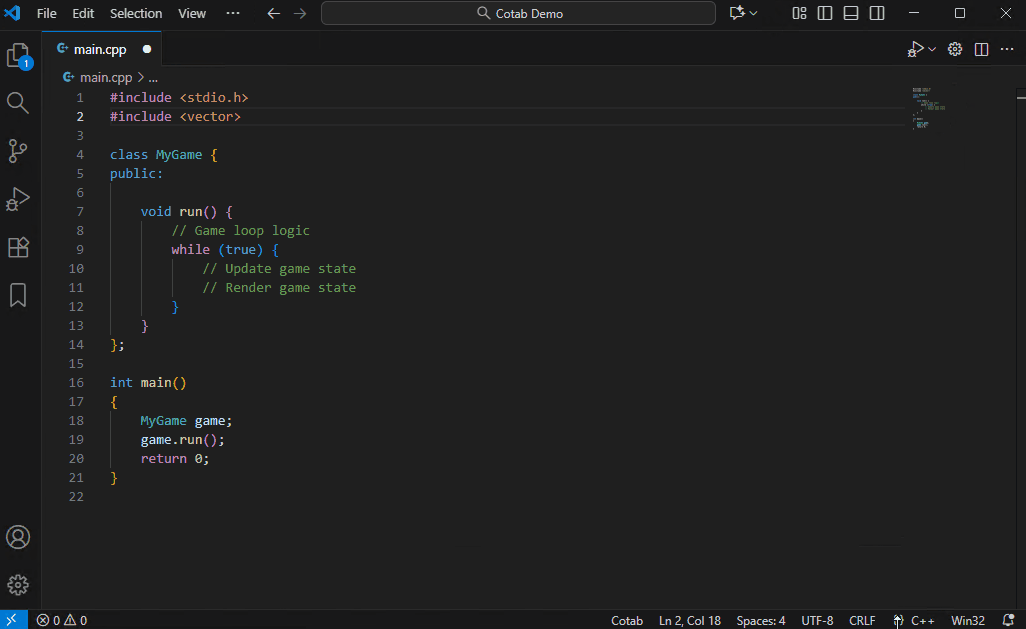Open the Run and Debug view
Screen dimensions: 1026x629
18,199
